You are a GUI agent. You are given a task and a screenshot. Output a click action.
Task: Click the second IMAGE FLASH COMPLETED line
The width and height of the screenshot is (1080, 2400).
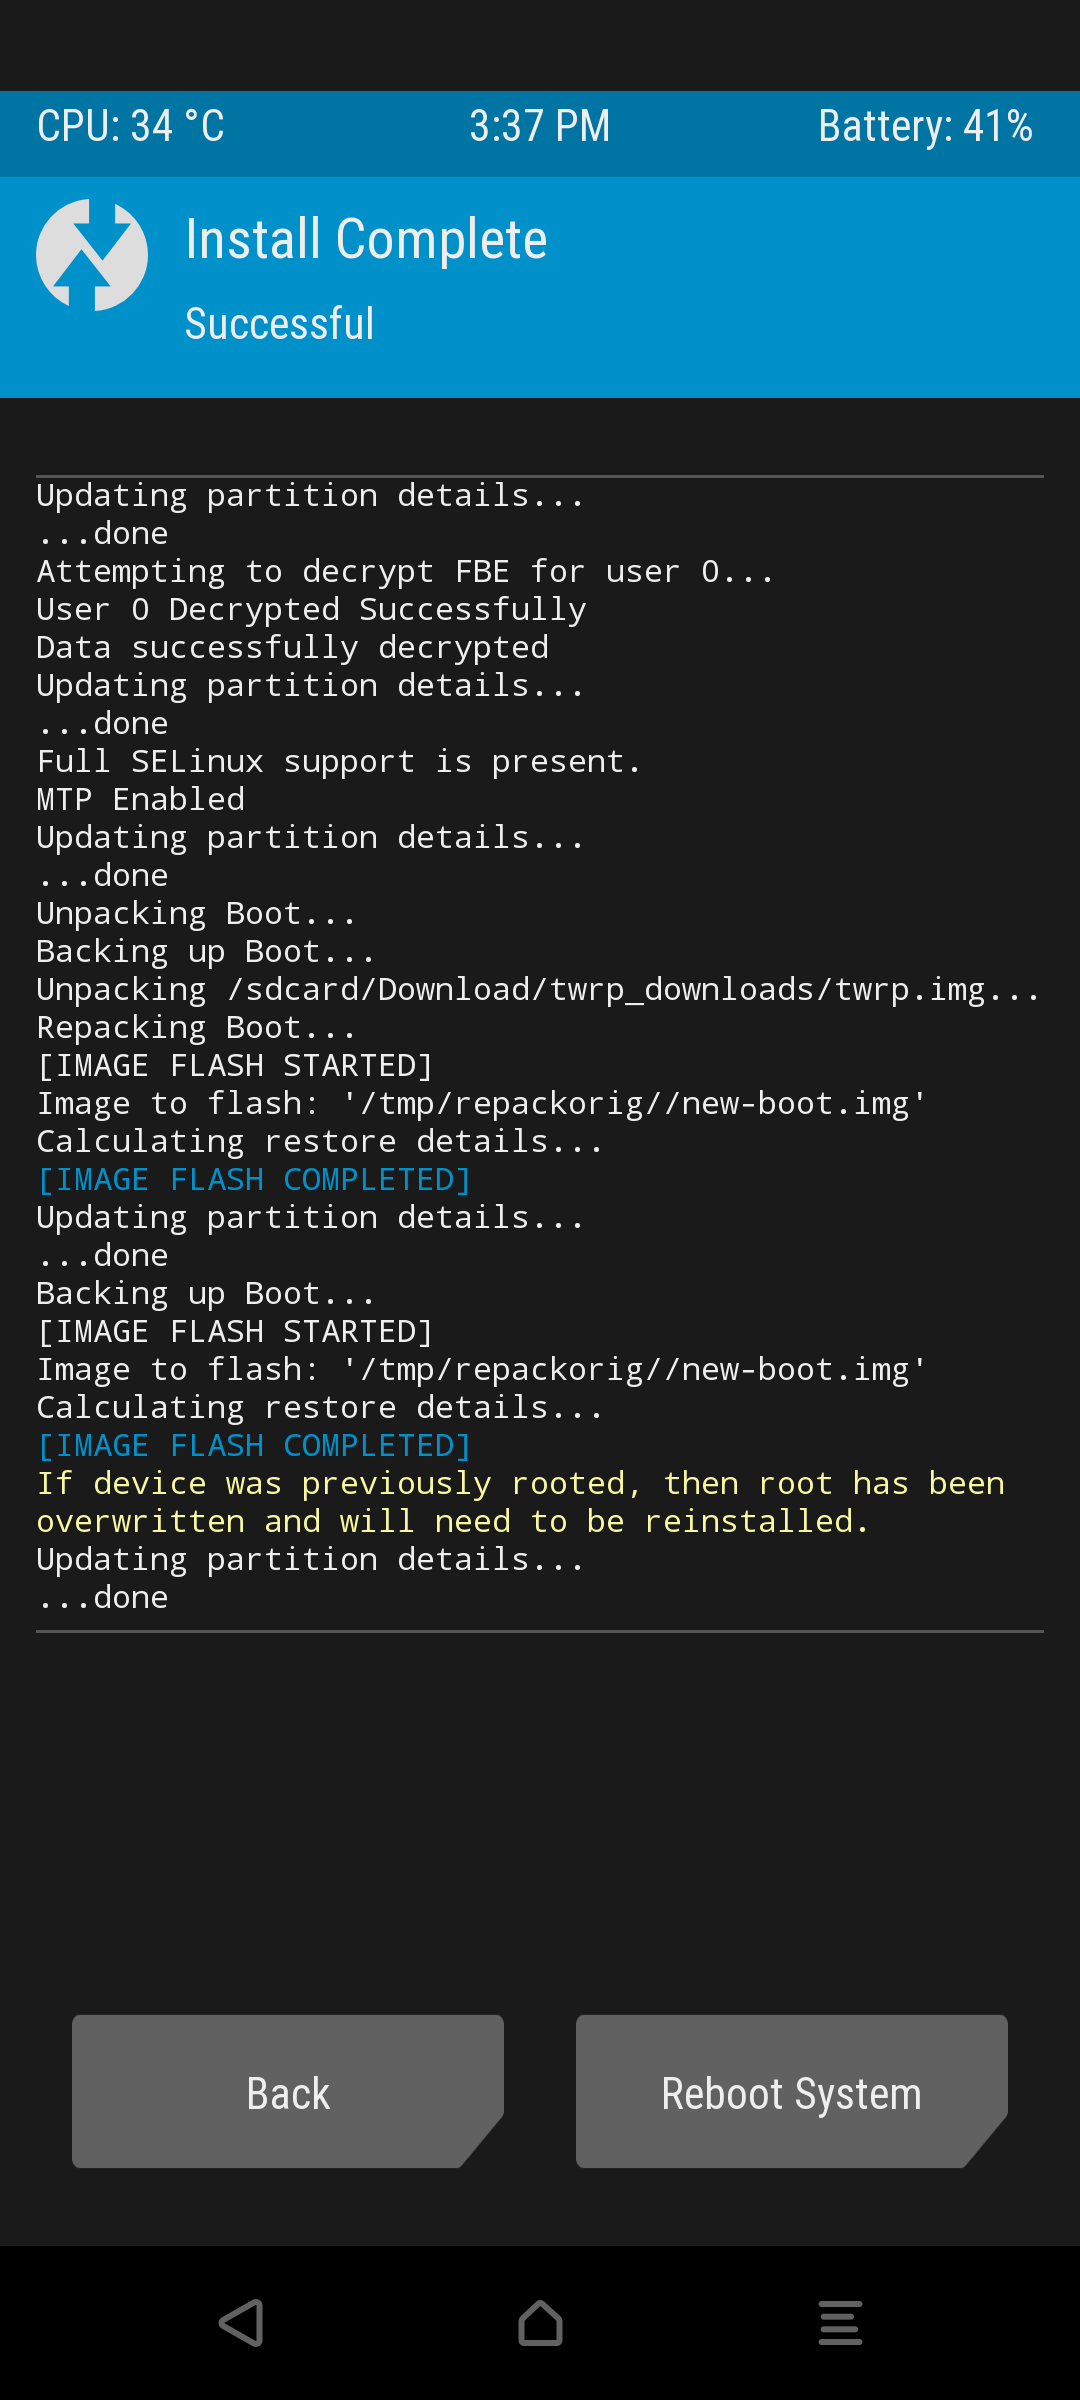click(254, 1446)
